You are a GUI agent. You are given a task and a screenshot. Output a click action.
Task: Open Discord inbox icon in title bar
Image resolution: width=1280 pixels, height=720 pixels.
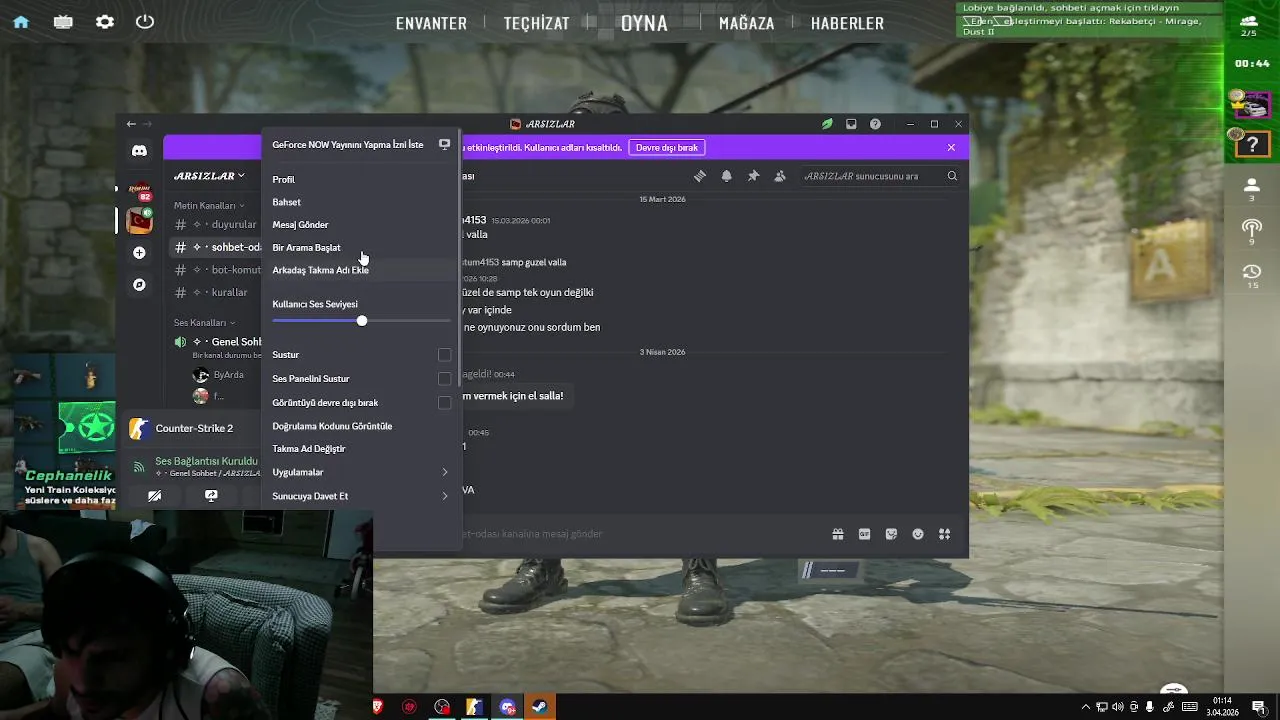(851, 124)
